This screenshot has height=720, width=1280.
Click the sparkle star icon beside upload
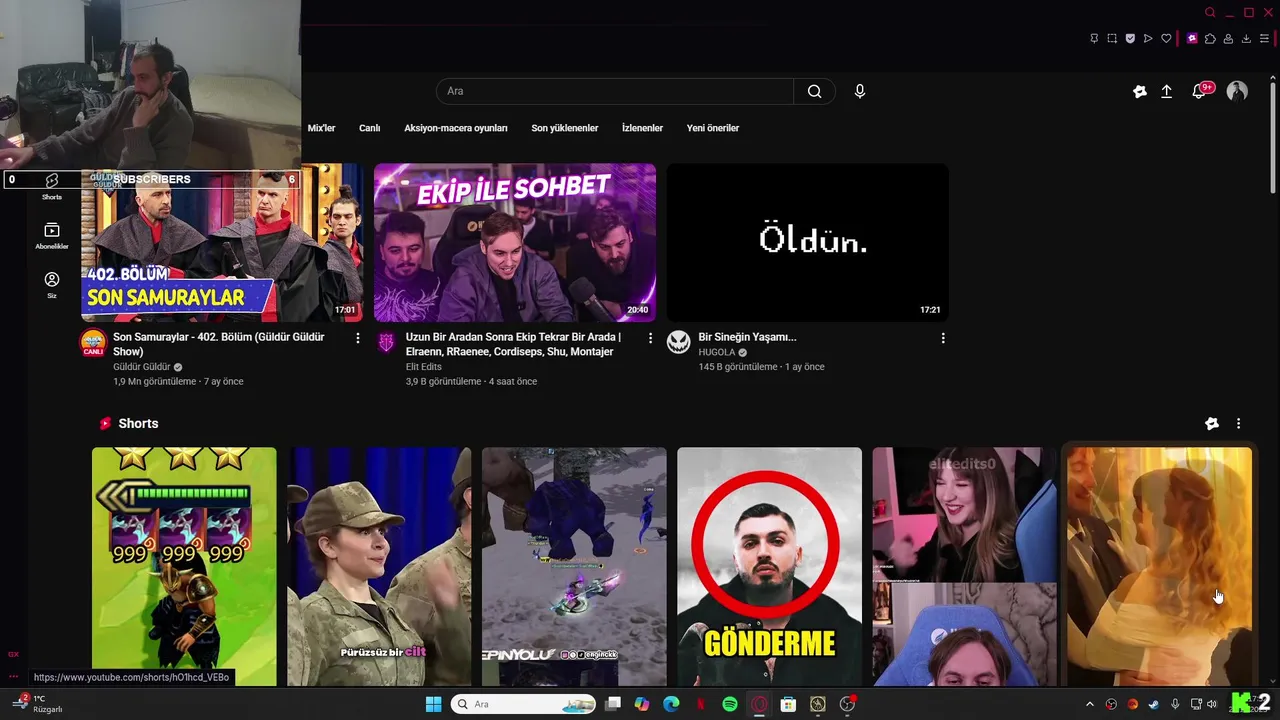pos(1140,91)
